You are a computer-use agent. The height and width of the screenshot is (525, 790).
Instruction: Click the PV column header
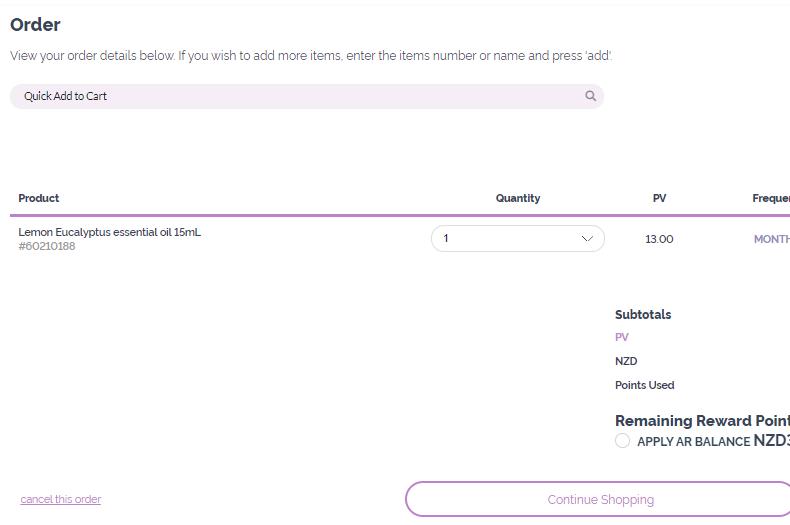659,198
